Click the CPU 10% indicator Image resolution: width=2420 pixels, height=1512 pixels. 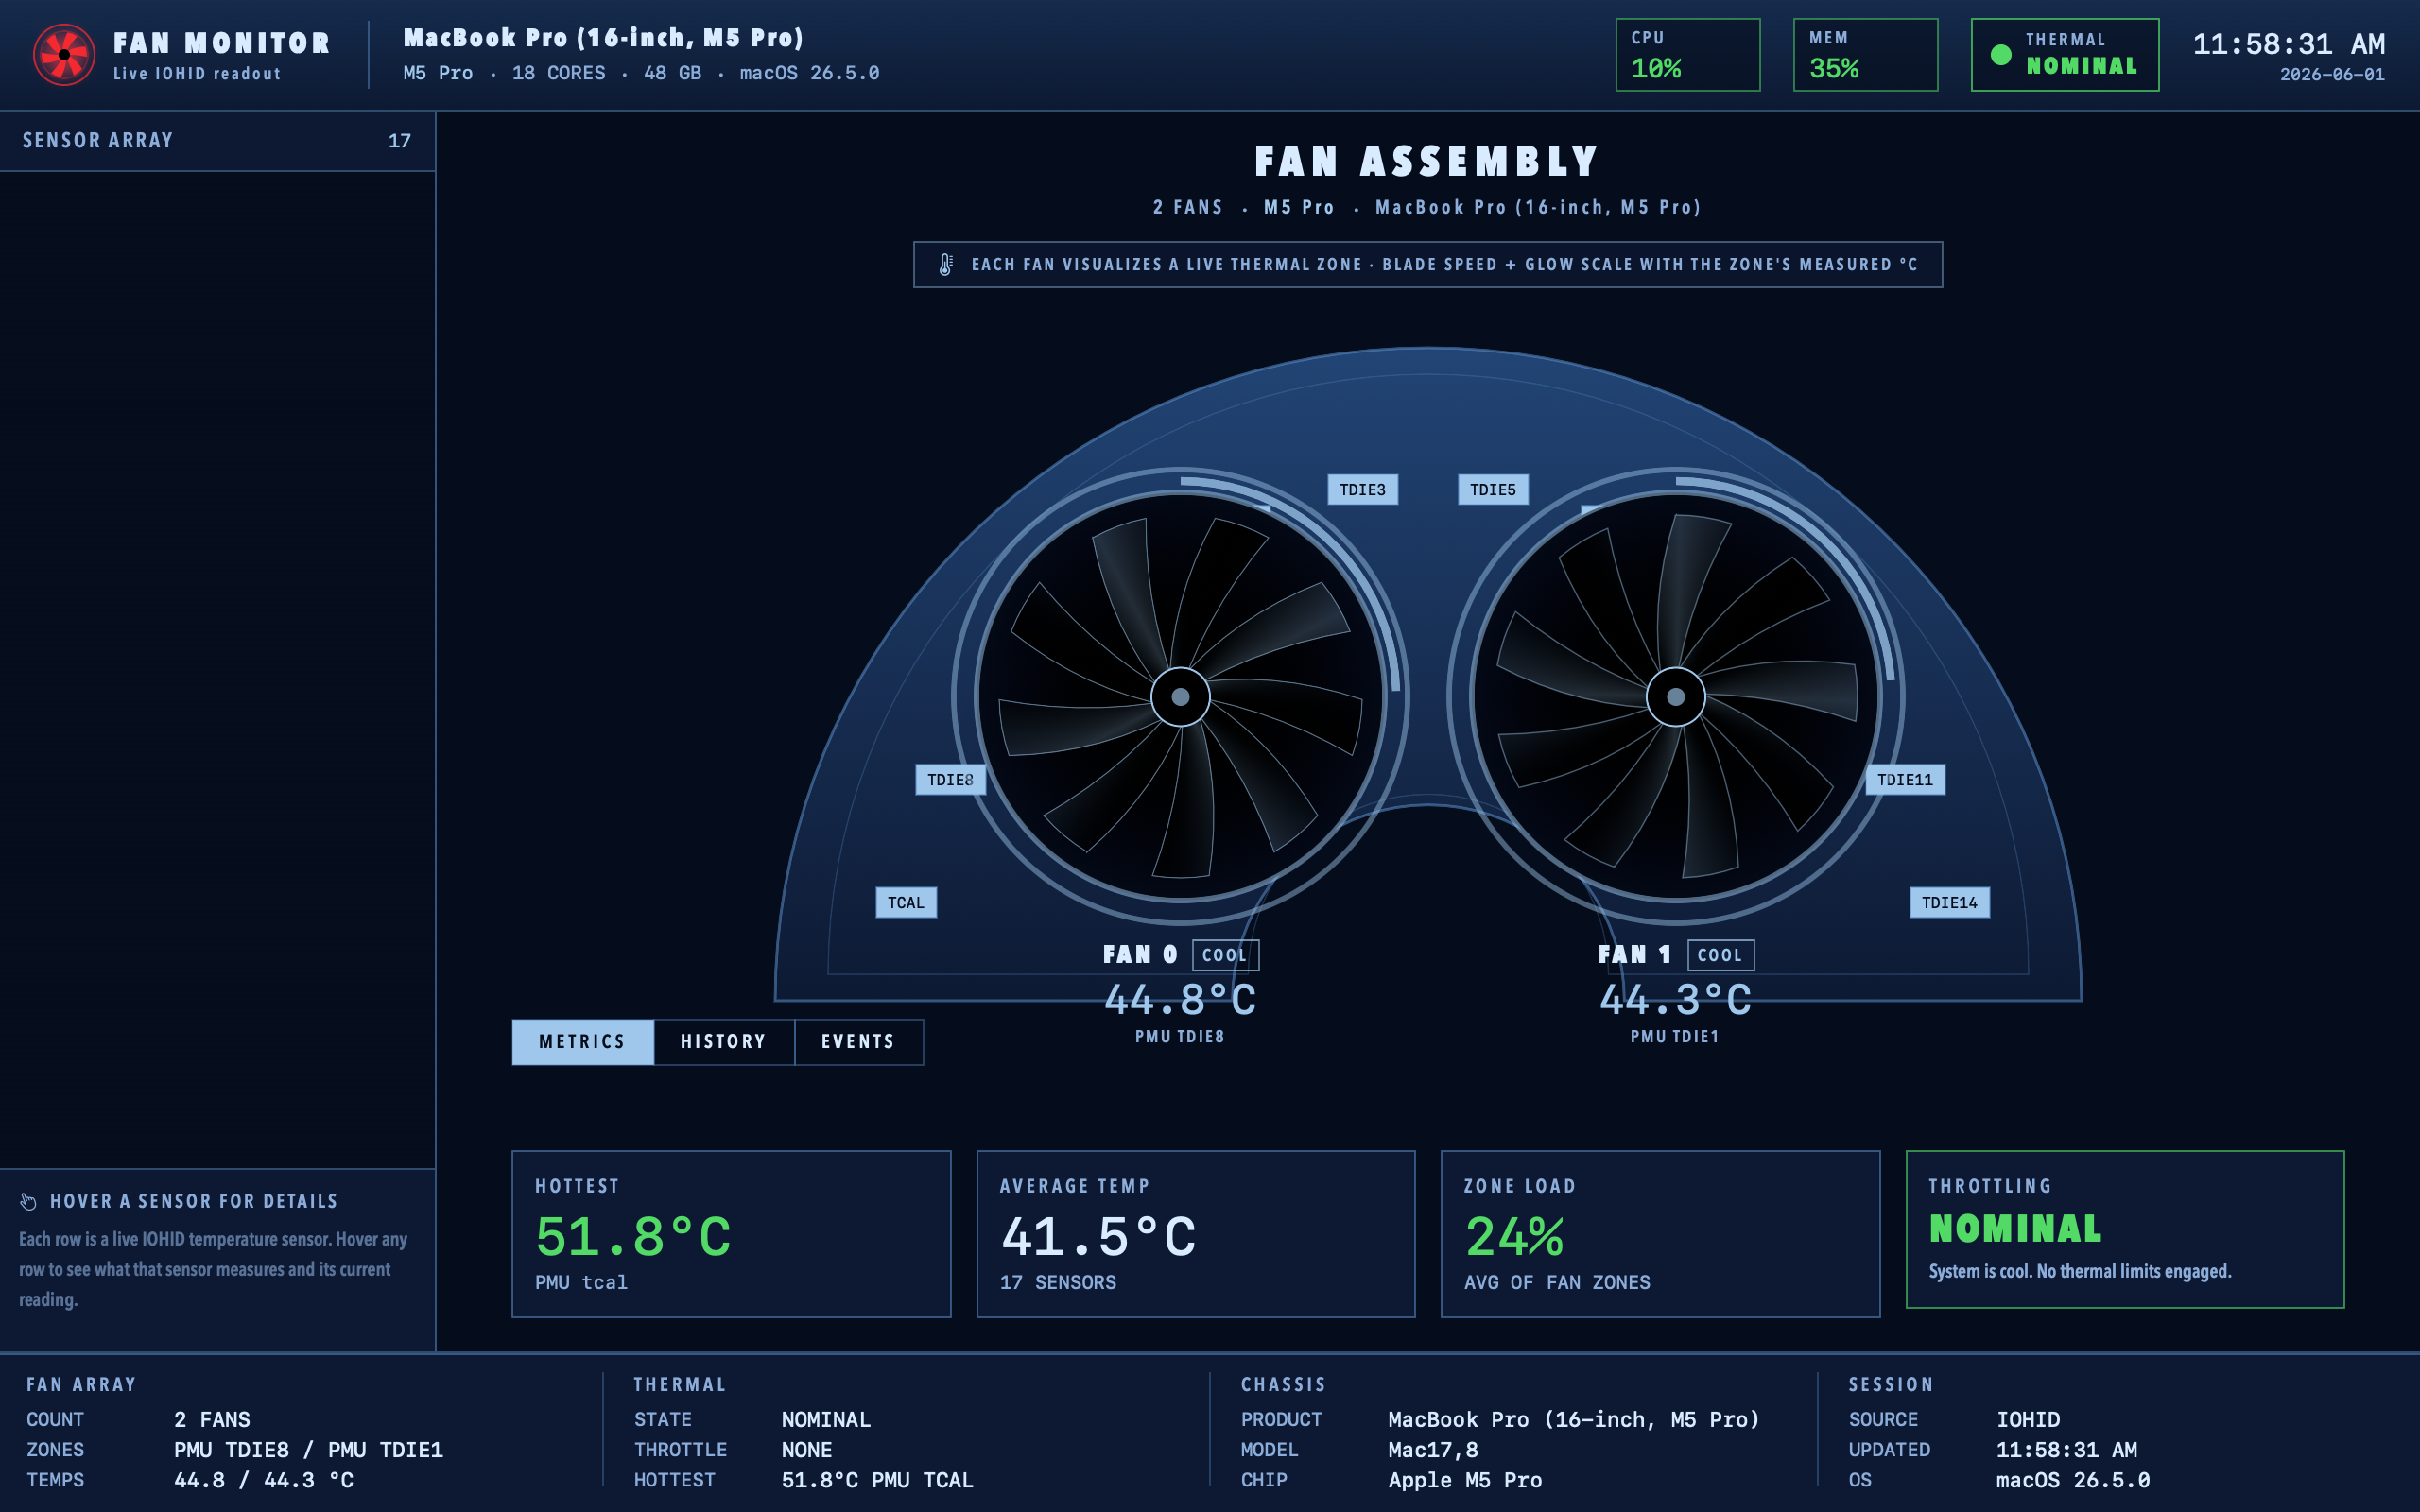[x=1688, y=55]
